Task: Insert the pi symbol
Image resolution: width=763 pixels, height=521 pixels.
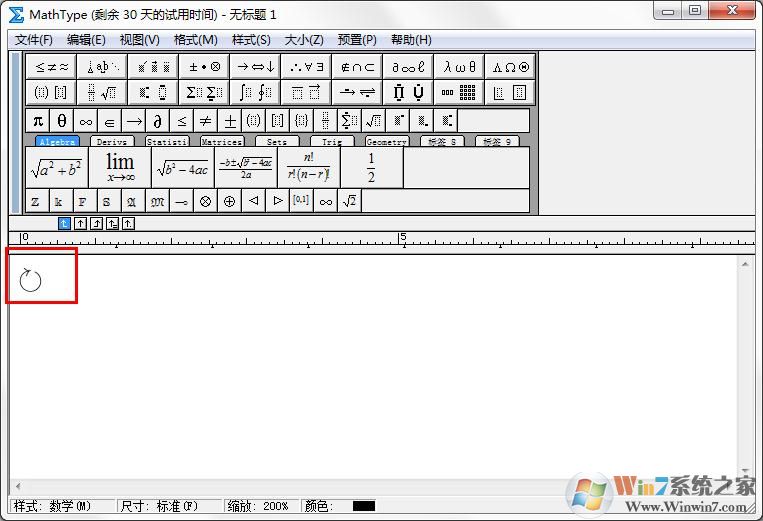Action: pyautogui.click(x=37, y=121)
